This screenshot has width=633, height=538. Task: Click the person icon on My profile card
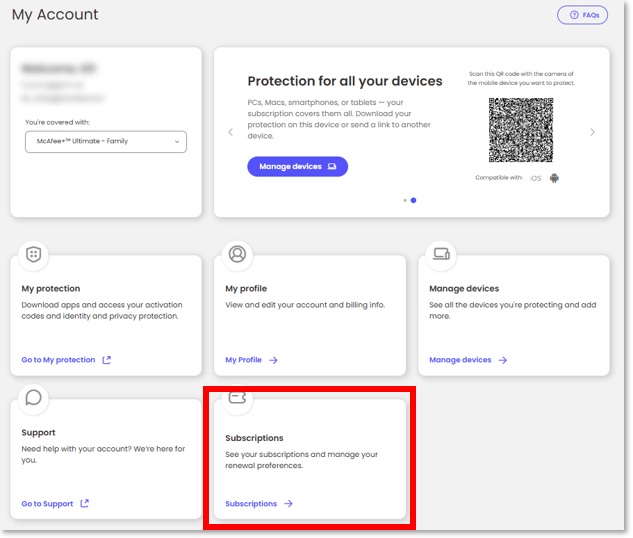pyautogui.click(x=237, y=254)
